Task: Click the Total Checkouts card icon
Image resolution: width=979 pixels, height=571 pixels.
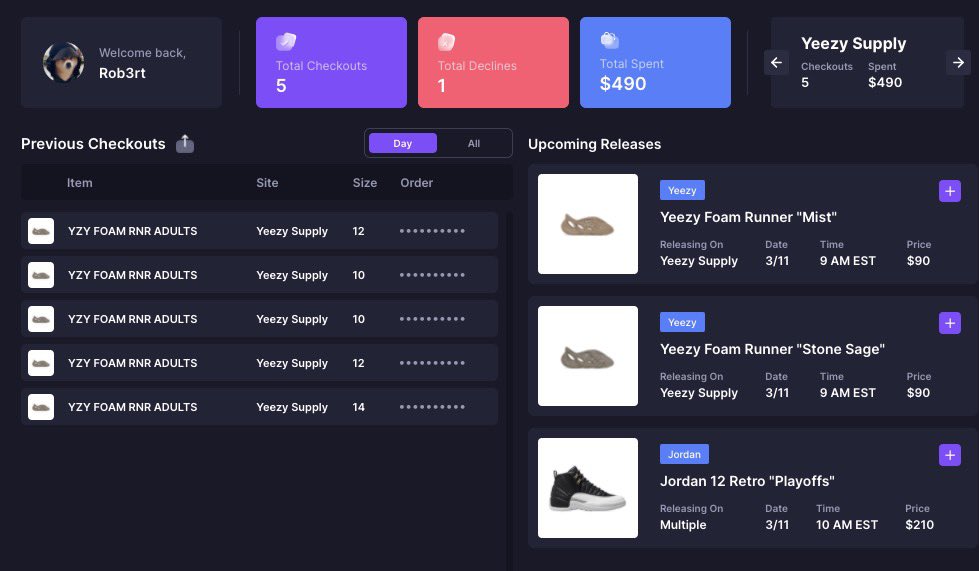Action: 286,41
